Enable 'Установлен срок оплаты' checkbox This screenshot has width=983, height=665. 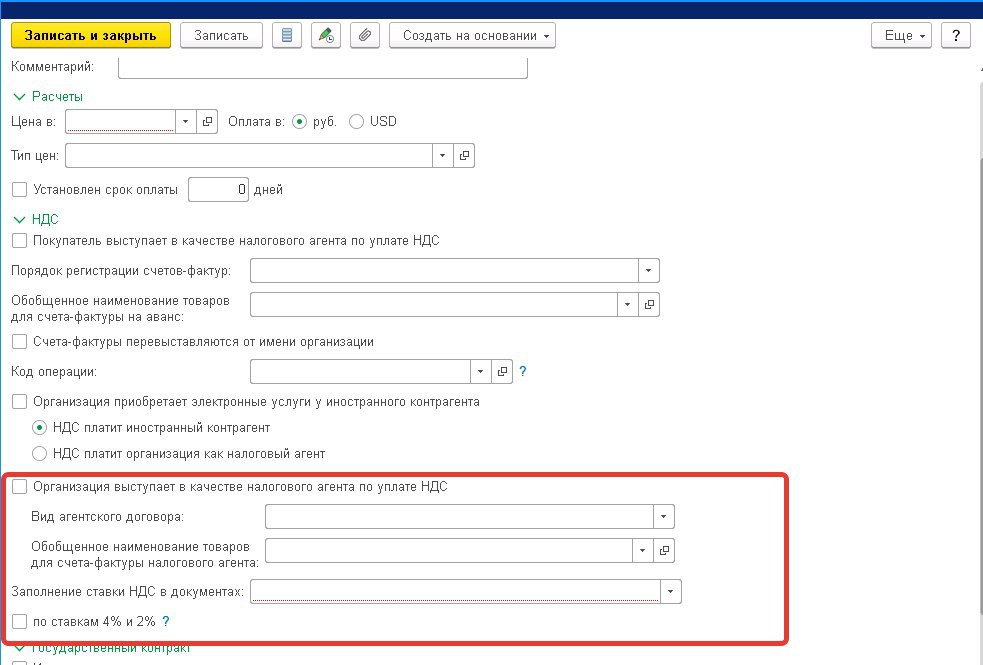[x=19, y=189]
